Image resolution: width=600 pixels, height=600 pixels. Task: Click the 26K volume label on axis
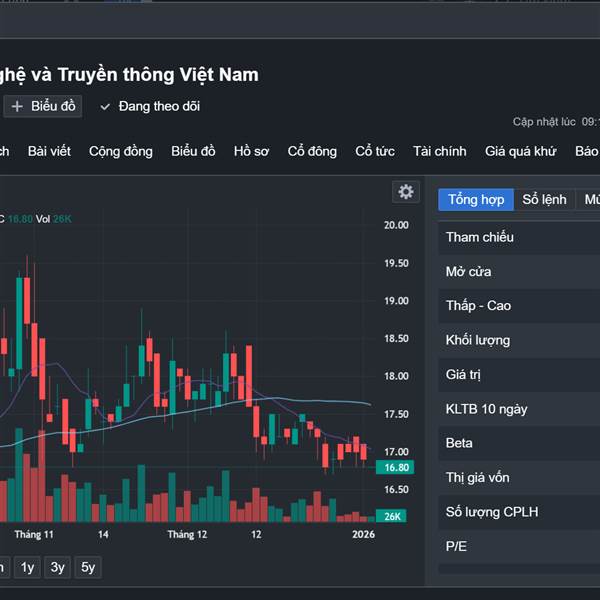[x=391, y=516]
